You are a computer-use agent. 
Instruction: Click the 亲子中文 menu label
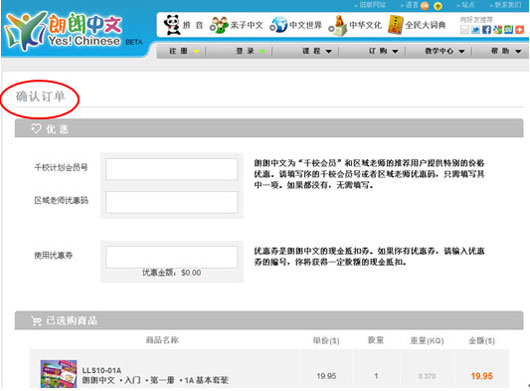click(x=247, y=25)
